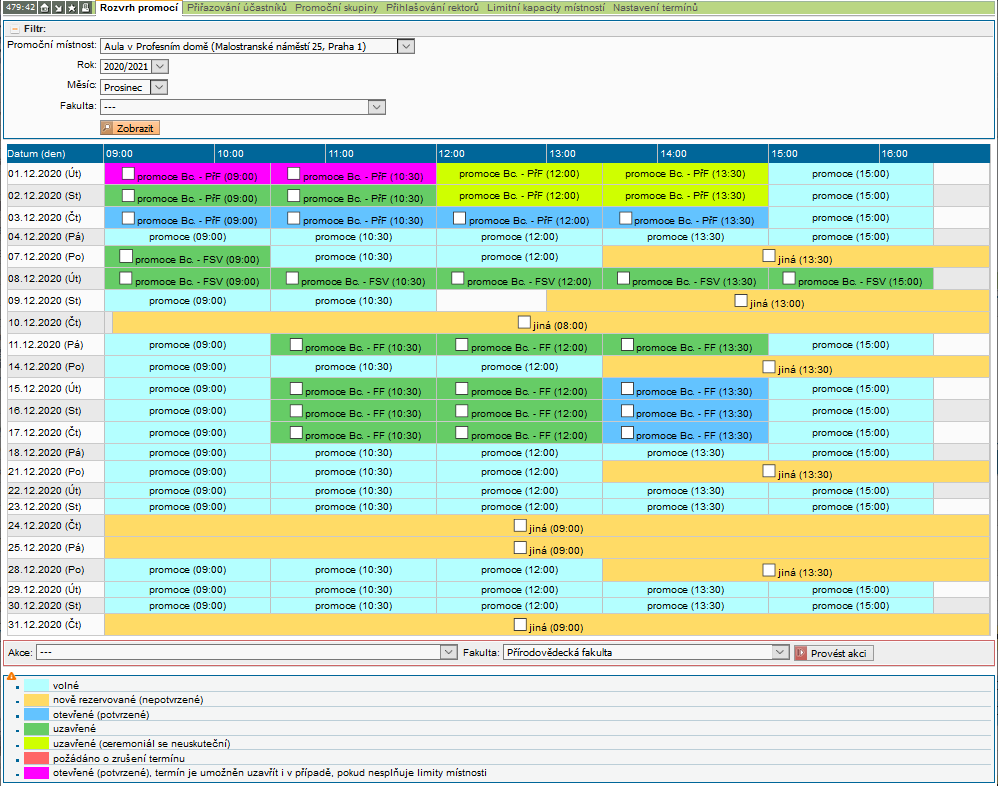
Task: Click the warning triangle icon above legend
Action: click(11, 677)
